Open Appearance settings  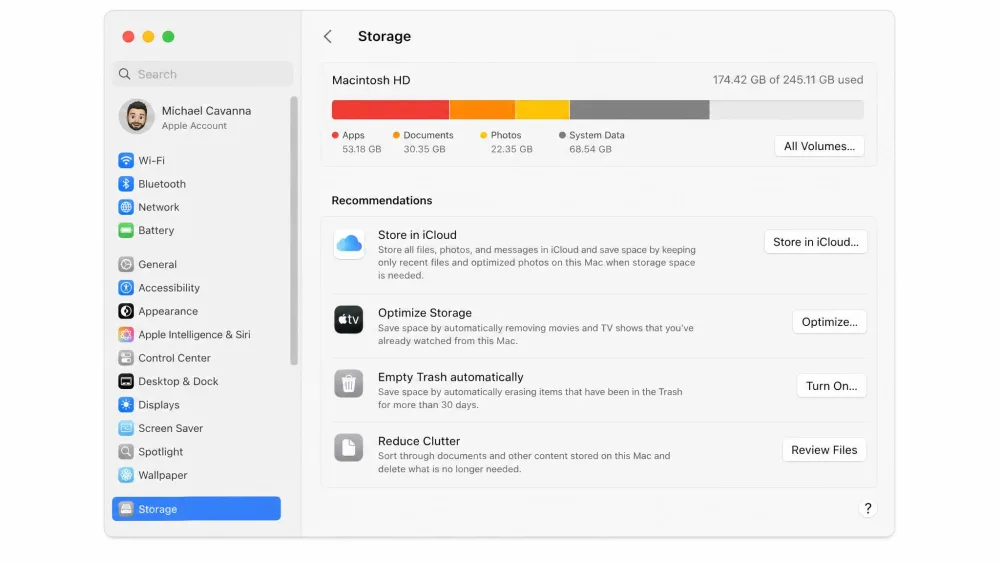196,311
